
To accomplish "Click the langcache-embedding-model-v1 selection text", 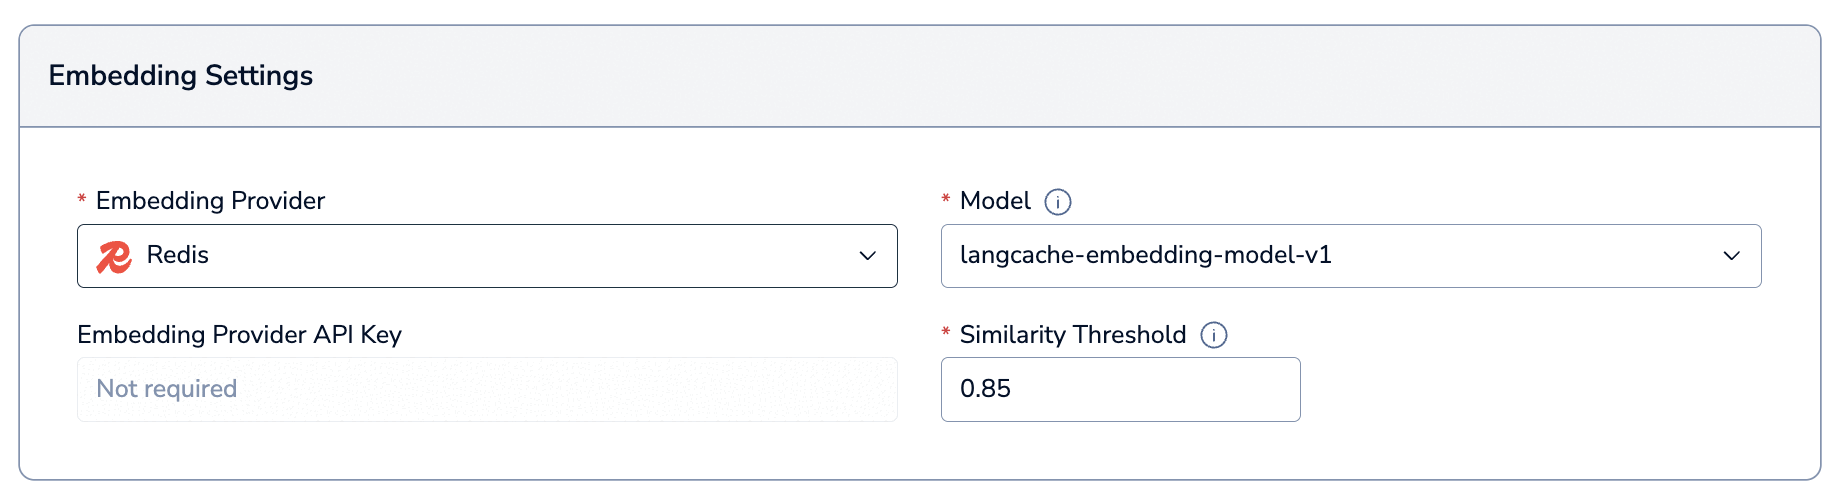I will coord(1145,255).
